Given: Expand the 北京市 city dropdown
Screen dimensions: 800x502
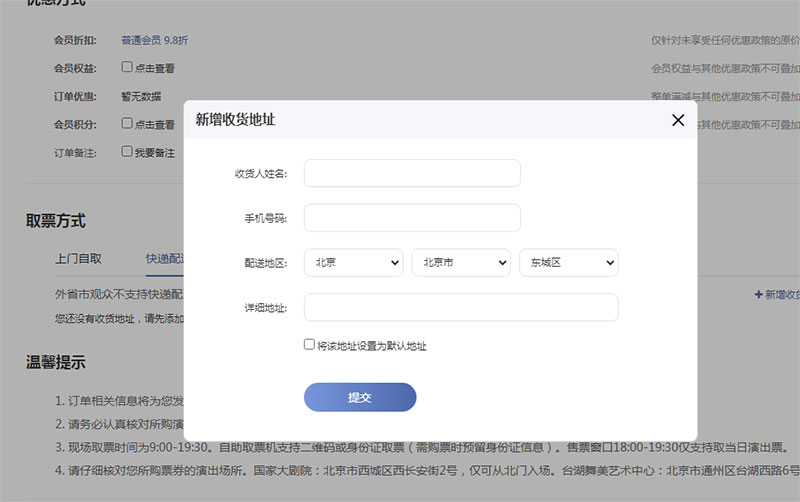Looking at the screenshot, I should click(461, 263).
